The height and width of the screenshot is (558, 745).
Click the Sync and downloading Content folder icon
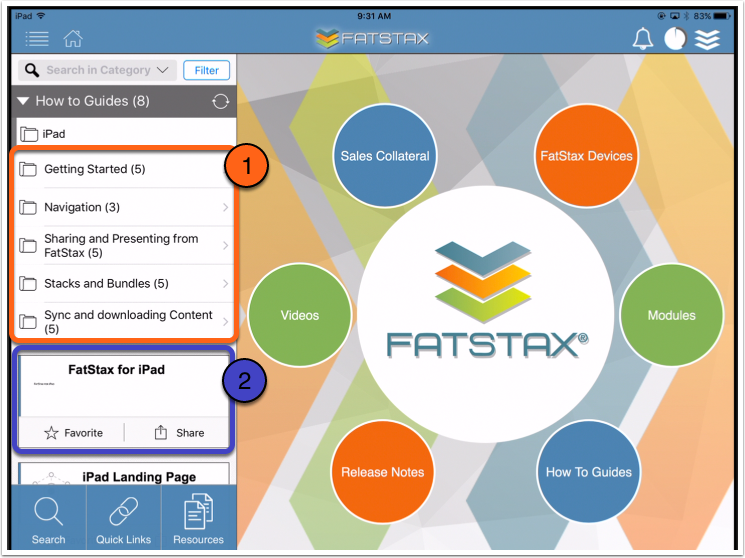click(28, 321)
